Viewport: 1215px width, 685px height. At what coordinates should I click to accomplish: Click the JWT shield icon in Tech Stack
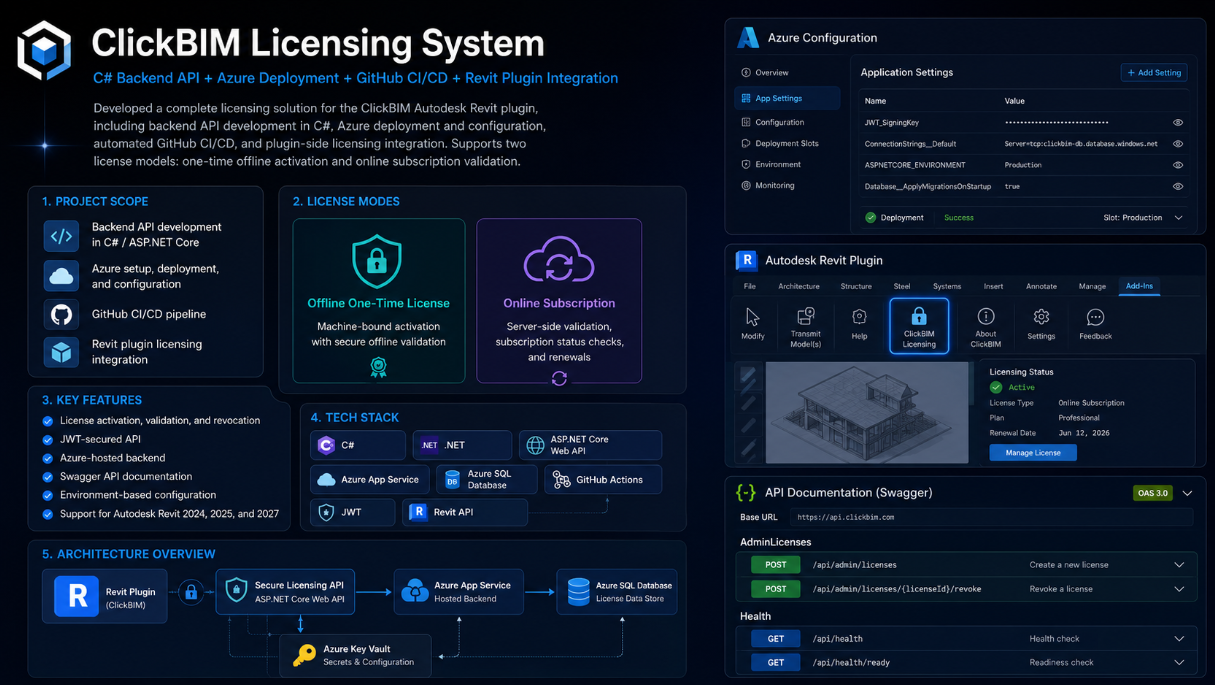pos(326,512)
